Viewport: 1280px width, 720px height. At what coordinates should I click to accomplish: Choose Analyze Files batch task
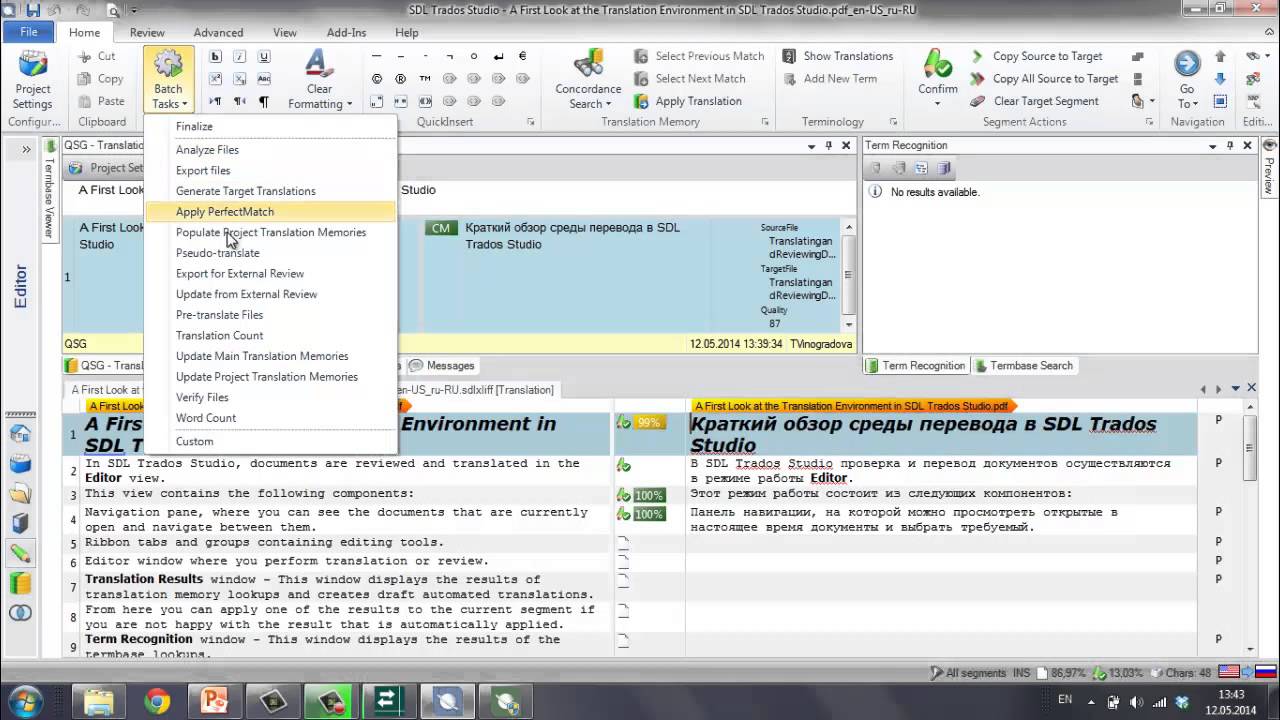(x=271, y=150)
